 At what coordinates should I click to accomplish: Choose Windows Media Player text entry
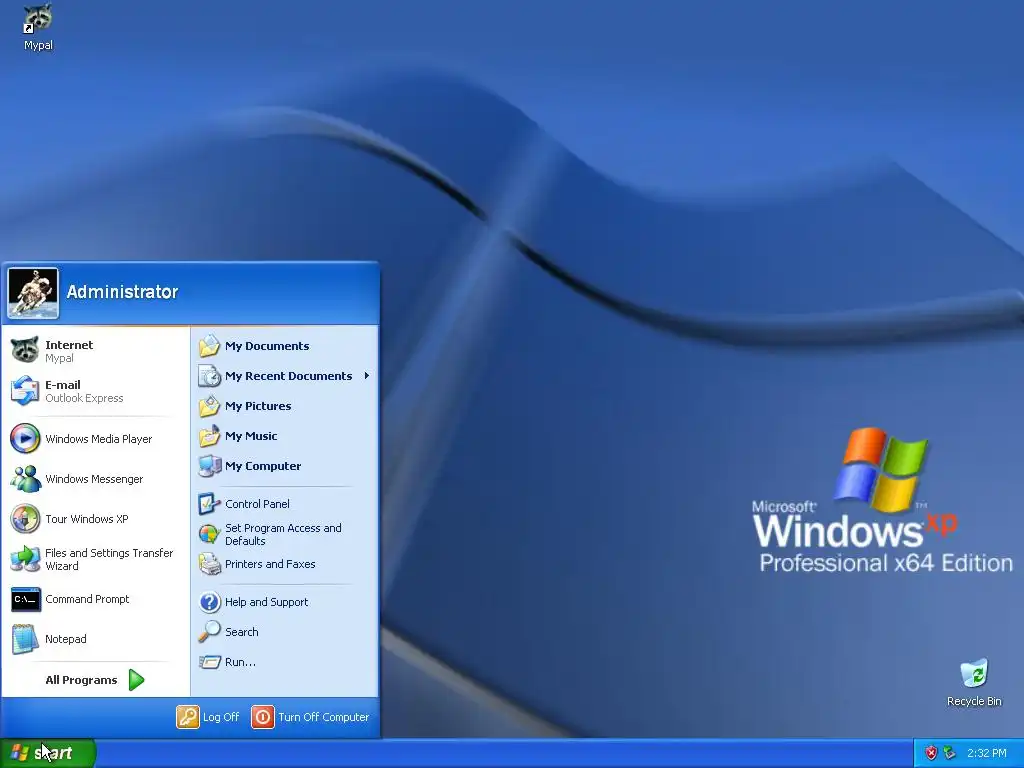click(x=99, y=439)
